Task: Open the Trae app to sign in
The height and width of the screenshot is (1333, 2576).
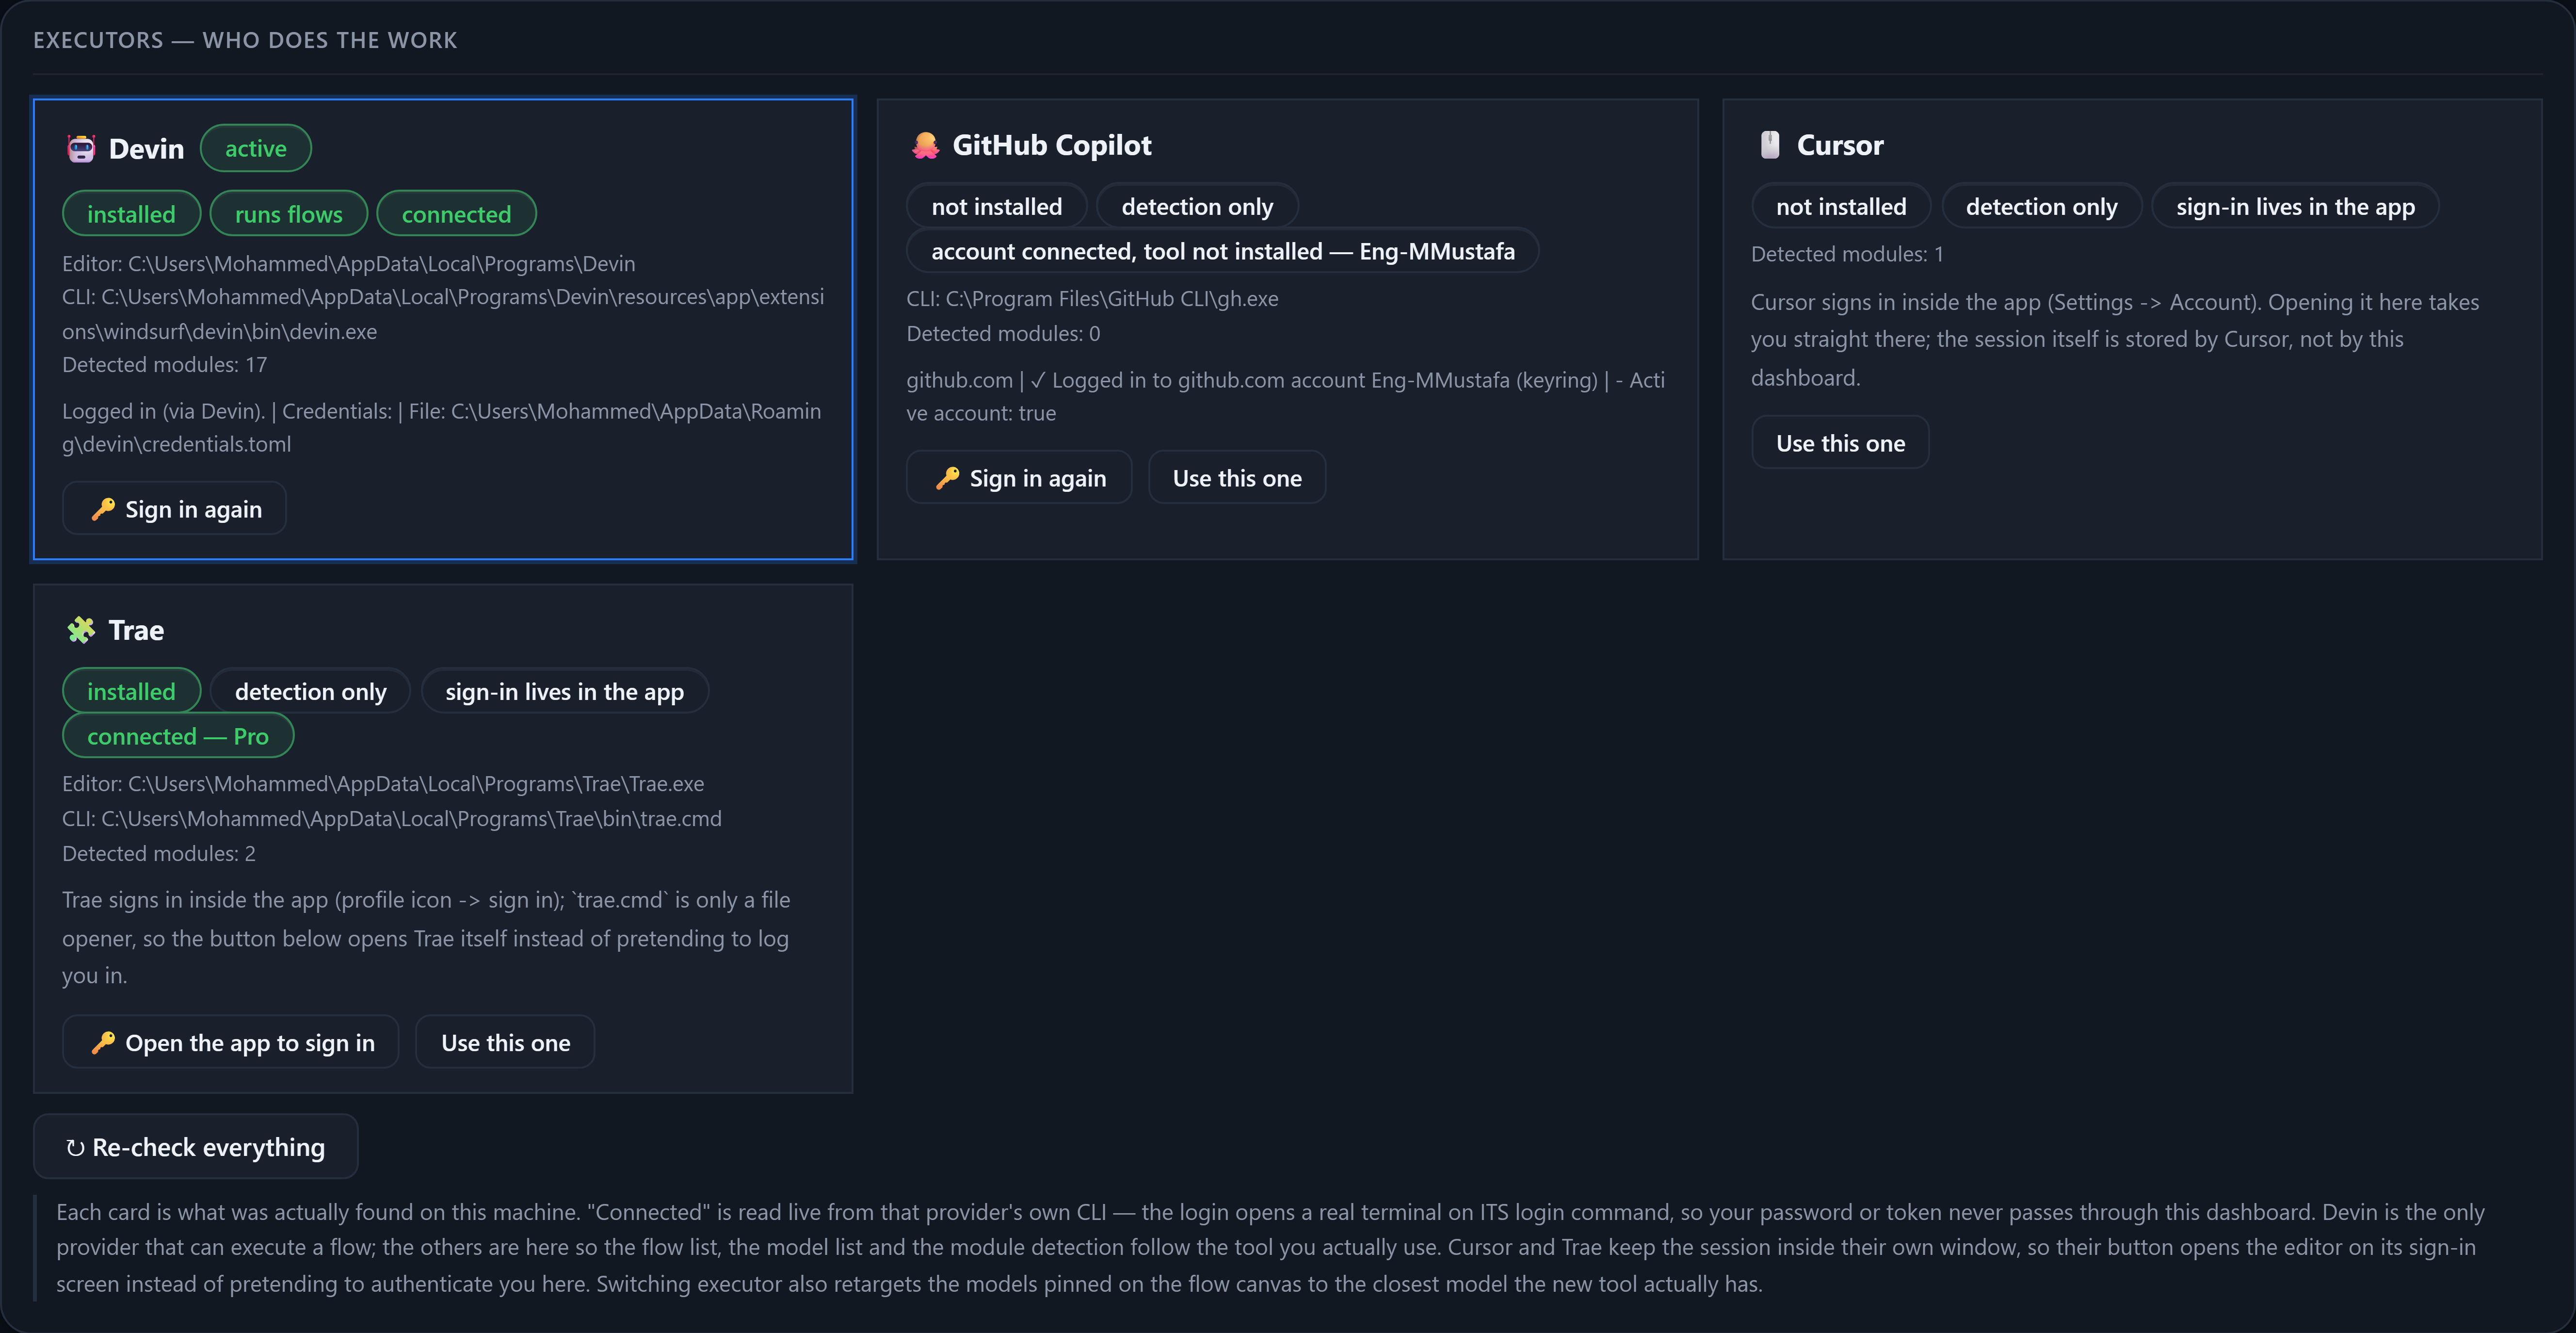Action: (x=231, y=1042)
